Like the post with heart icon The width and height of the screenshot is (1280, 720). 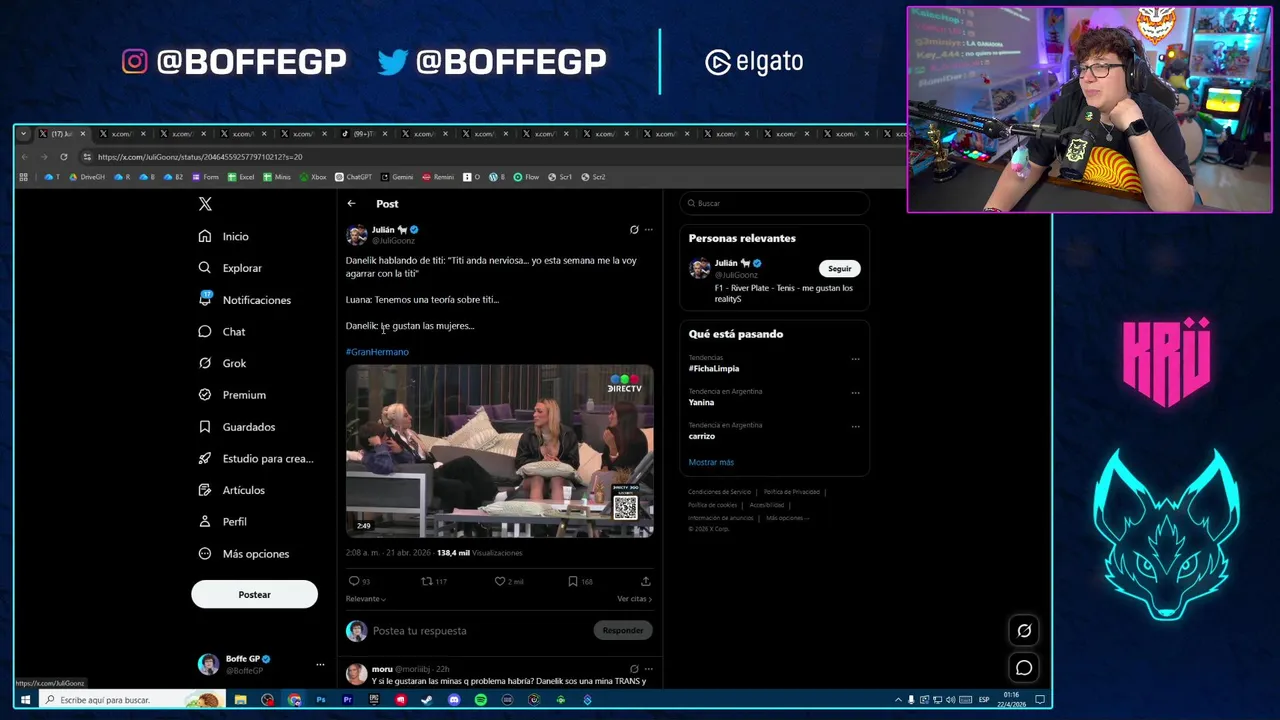click(x=500, y=581)
